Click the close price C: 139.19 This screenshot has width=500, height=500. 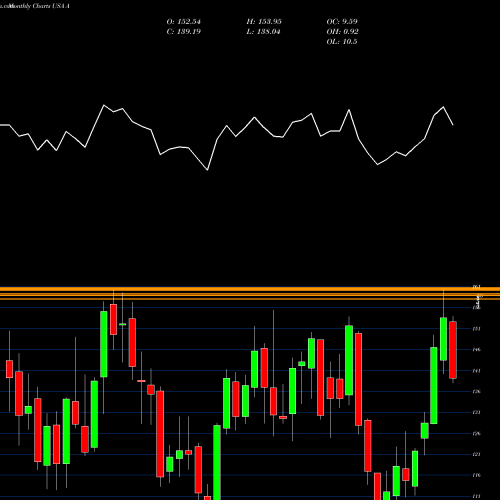(x=184, y=32)
